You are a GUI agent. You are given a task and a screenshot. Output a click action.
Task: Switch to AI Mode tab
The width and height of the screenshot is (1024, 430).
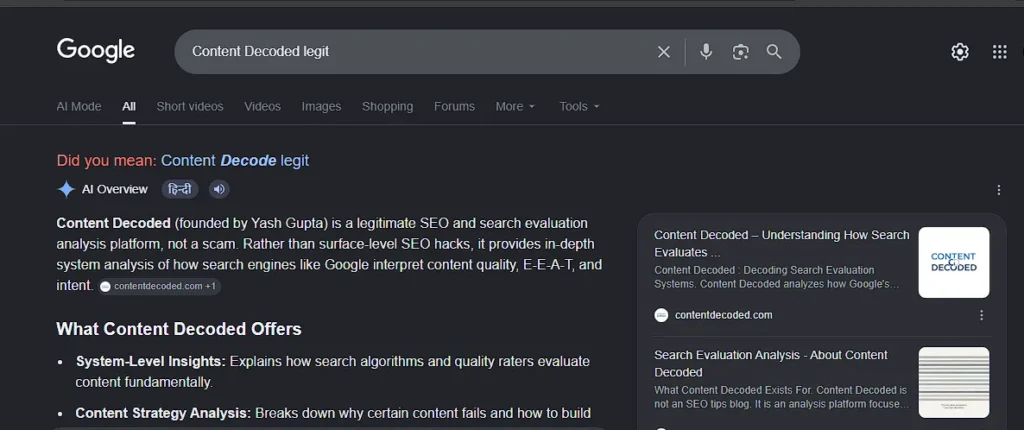coord(78,107)
